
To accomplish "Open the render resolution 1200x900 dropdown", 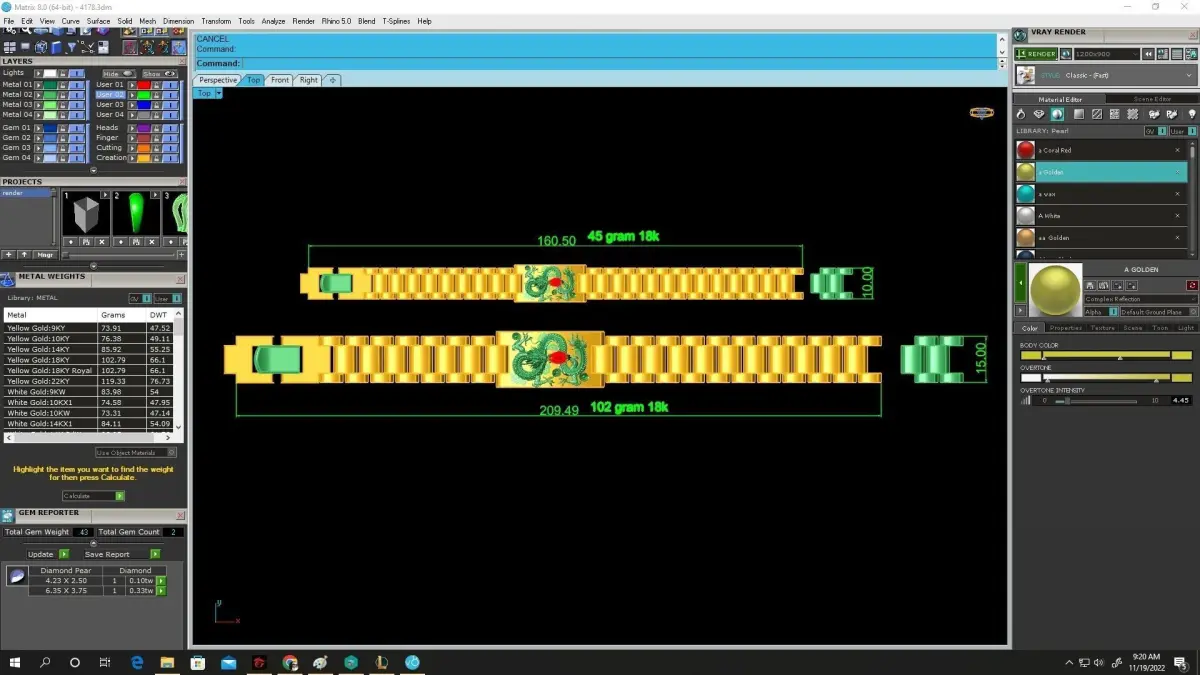I will click(1106, 54).
